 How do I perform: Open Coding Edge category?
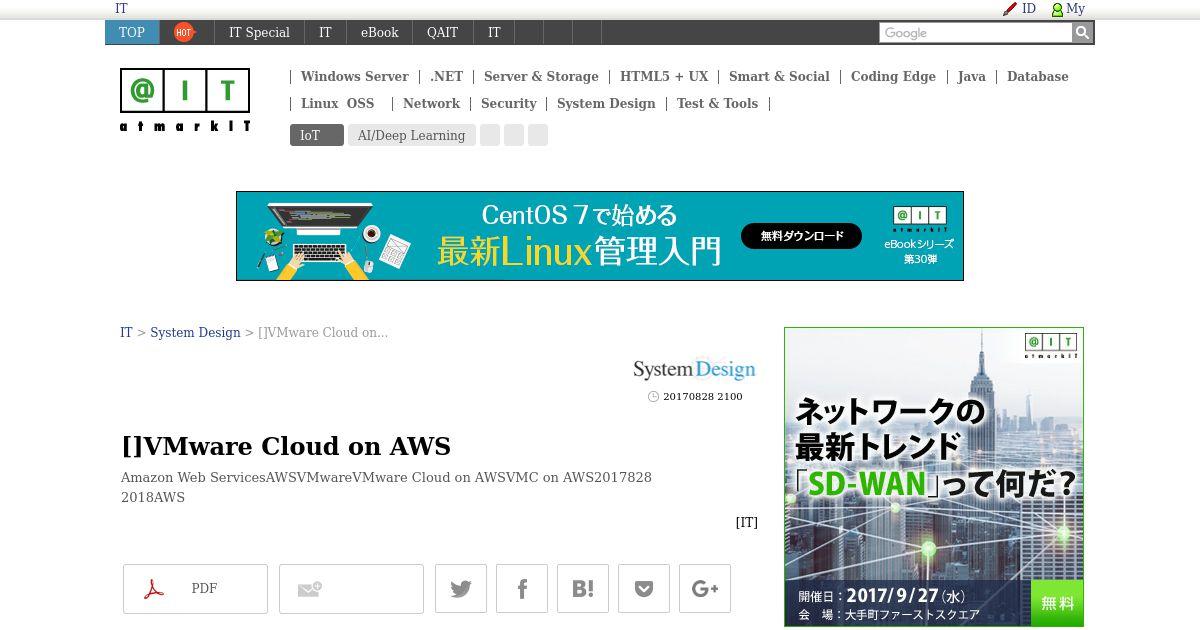click(893, 76)
